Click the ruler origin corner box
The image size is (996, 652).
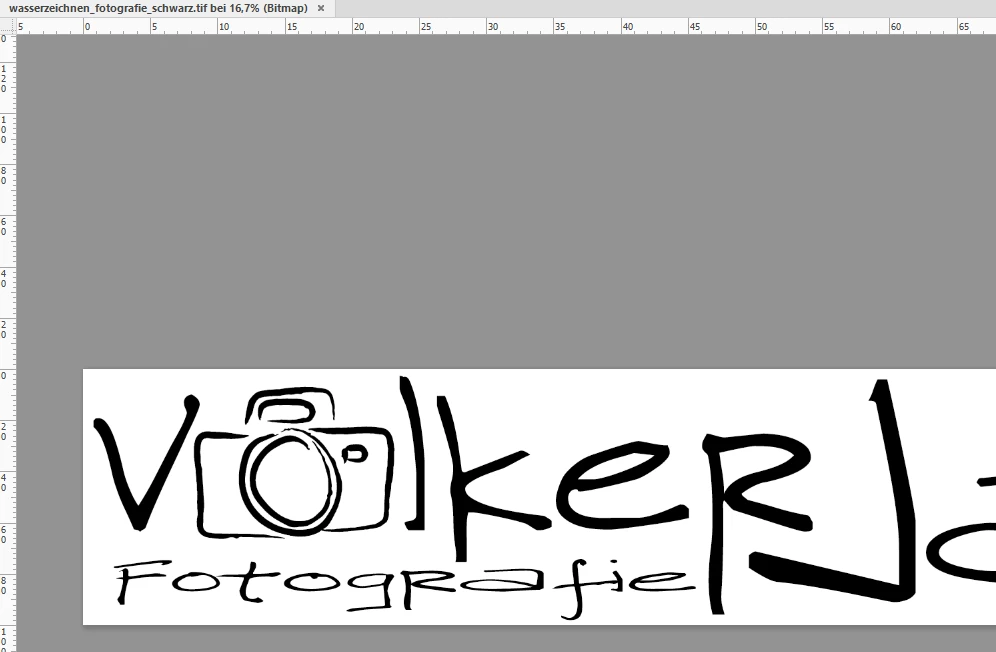pos(8,26)
